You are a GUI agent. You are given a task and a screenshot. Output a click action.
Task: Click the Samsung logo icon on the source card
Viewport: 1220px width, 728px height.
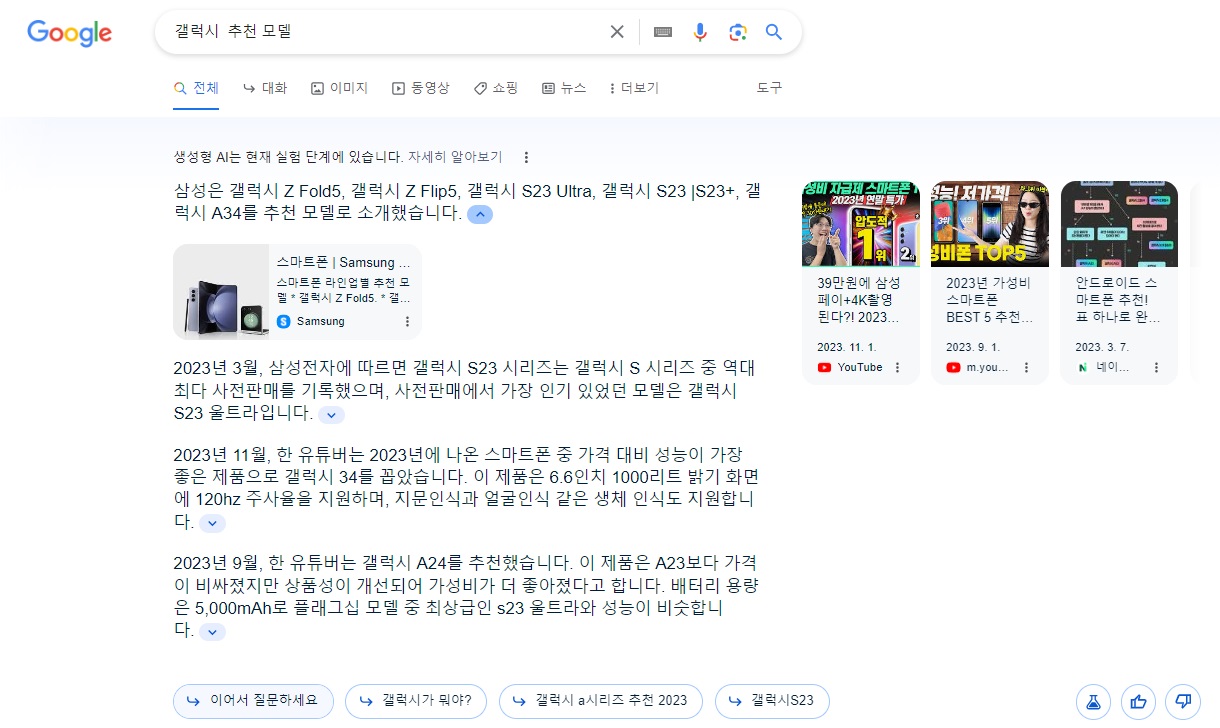284,321
